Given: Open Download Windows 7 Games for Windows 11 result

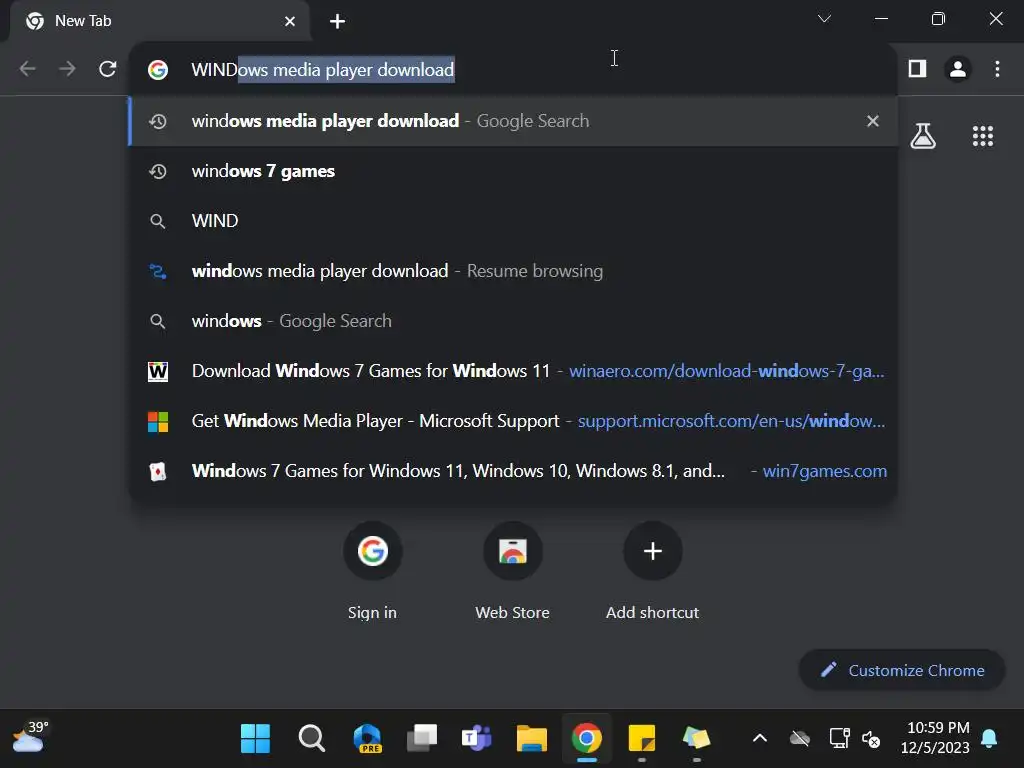Looking at the screenshot, I should coord(513,371).
